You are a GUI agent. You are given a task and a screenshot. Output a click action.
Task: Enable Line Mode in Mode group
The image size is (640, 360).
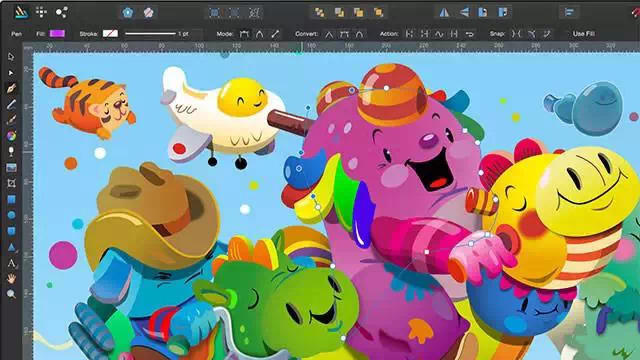coord(275,34)
